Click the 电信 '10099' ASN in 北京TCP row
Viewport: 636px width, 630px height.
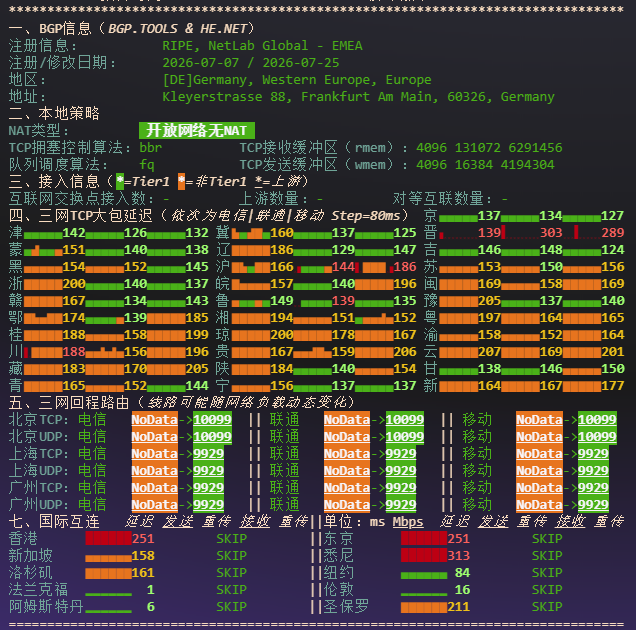212,420
